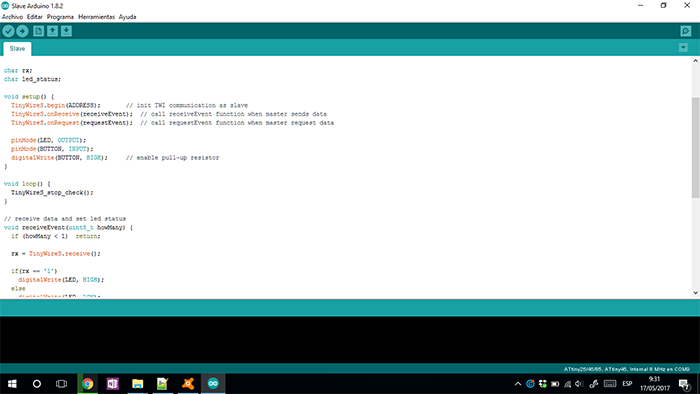Open Task View in the taskbar
This screenshot has width=700, height=394.
[x=61, y=384]
